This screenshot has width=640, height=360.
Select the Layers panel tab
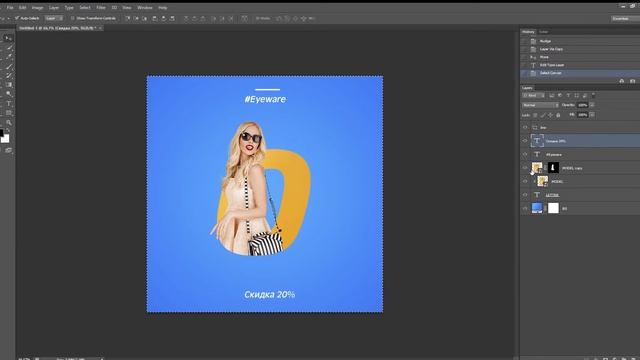pyautogui.click(x=527, y=88)
